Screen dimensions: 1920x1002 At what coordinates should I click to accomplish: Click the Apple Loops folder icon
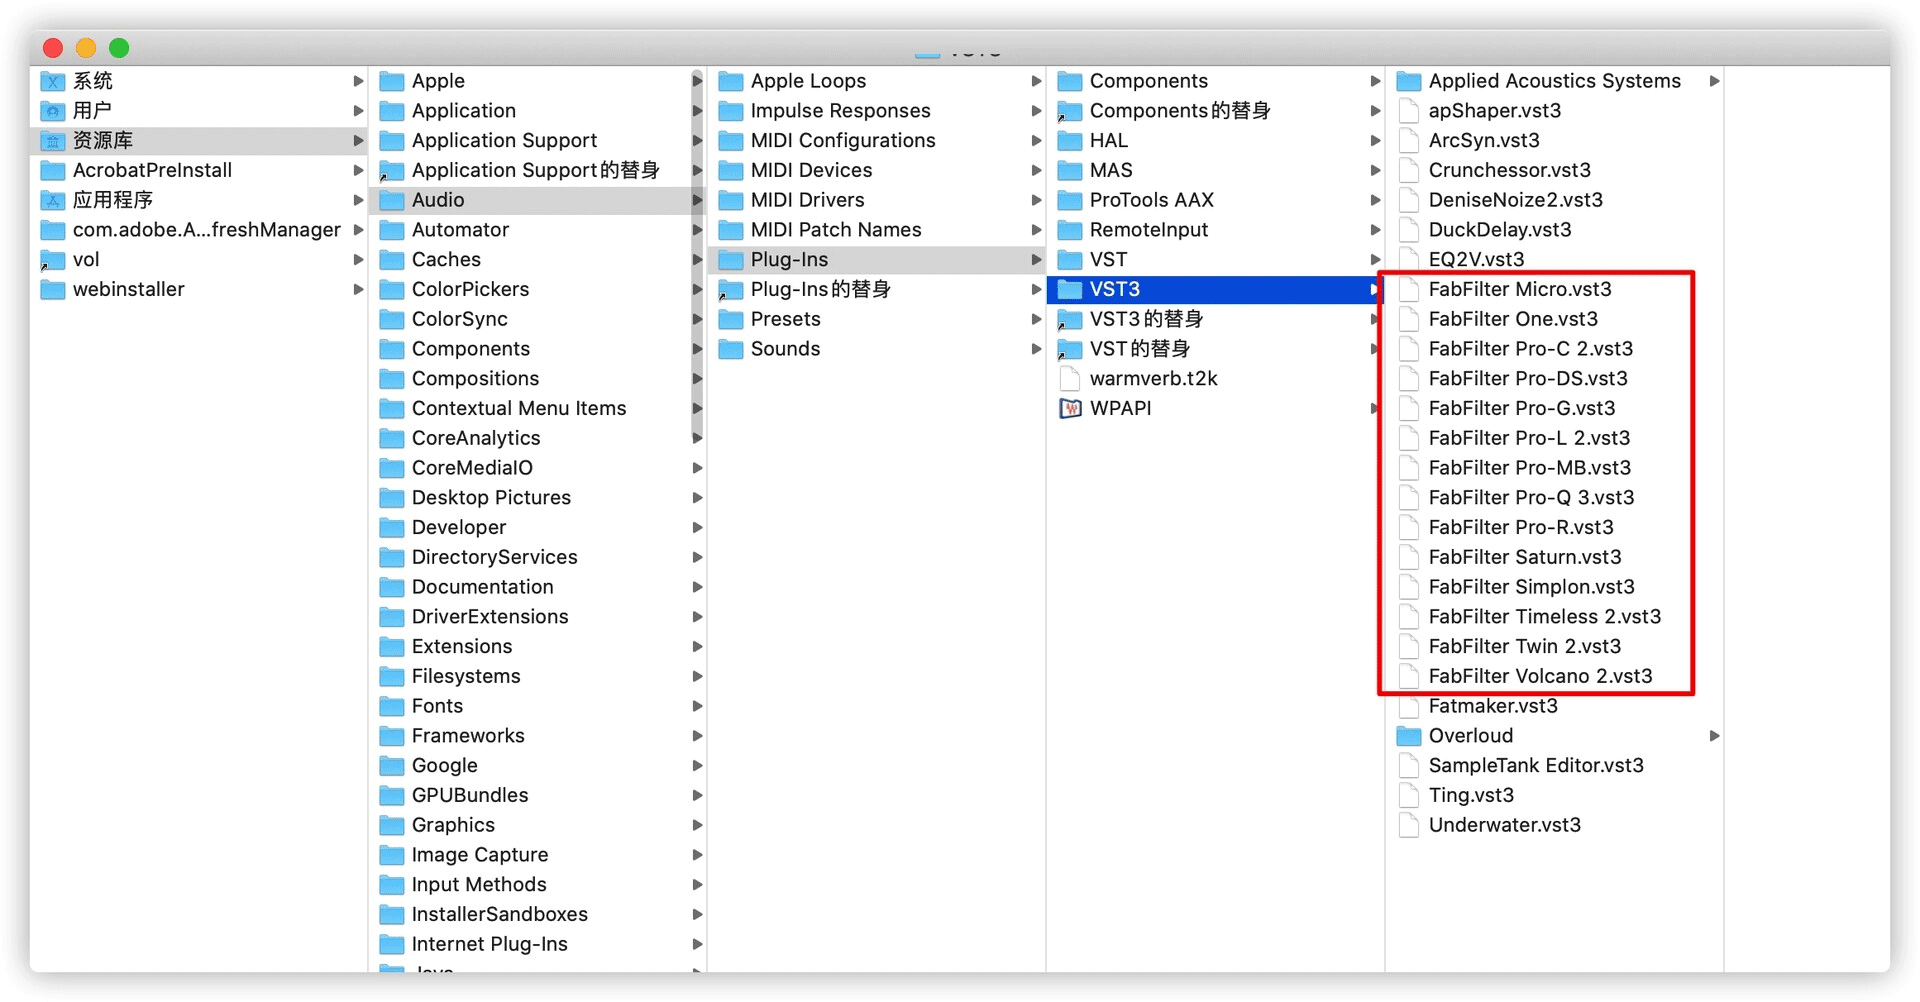pos(731,81)
